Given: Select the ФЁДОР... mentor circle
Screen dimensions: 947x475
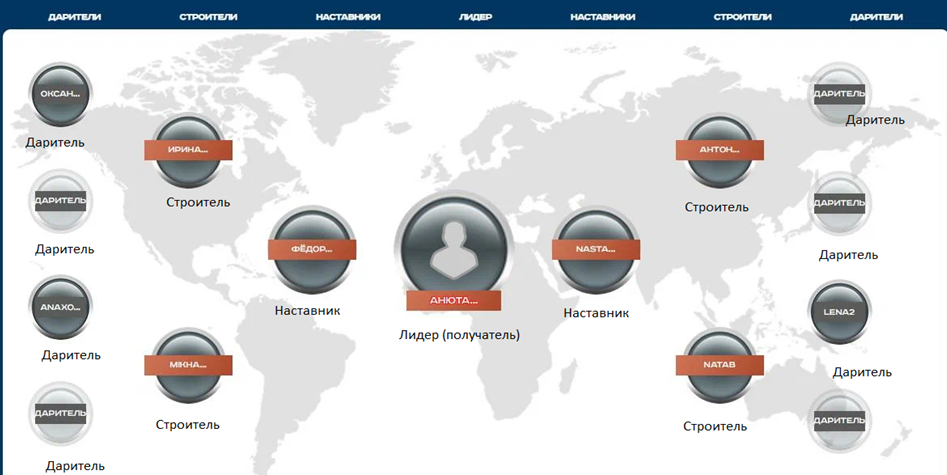Looking at the screenshot, I should 312,249.
